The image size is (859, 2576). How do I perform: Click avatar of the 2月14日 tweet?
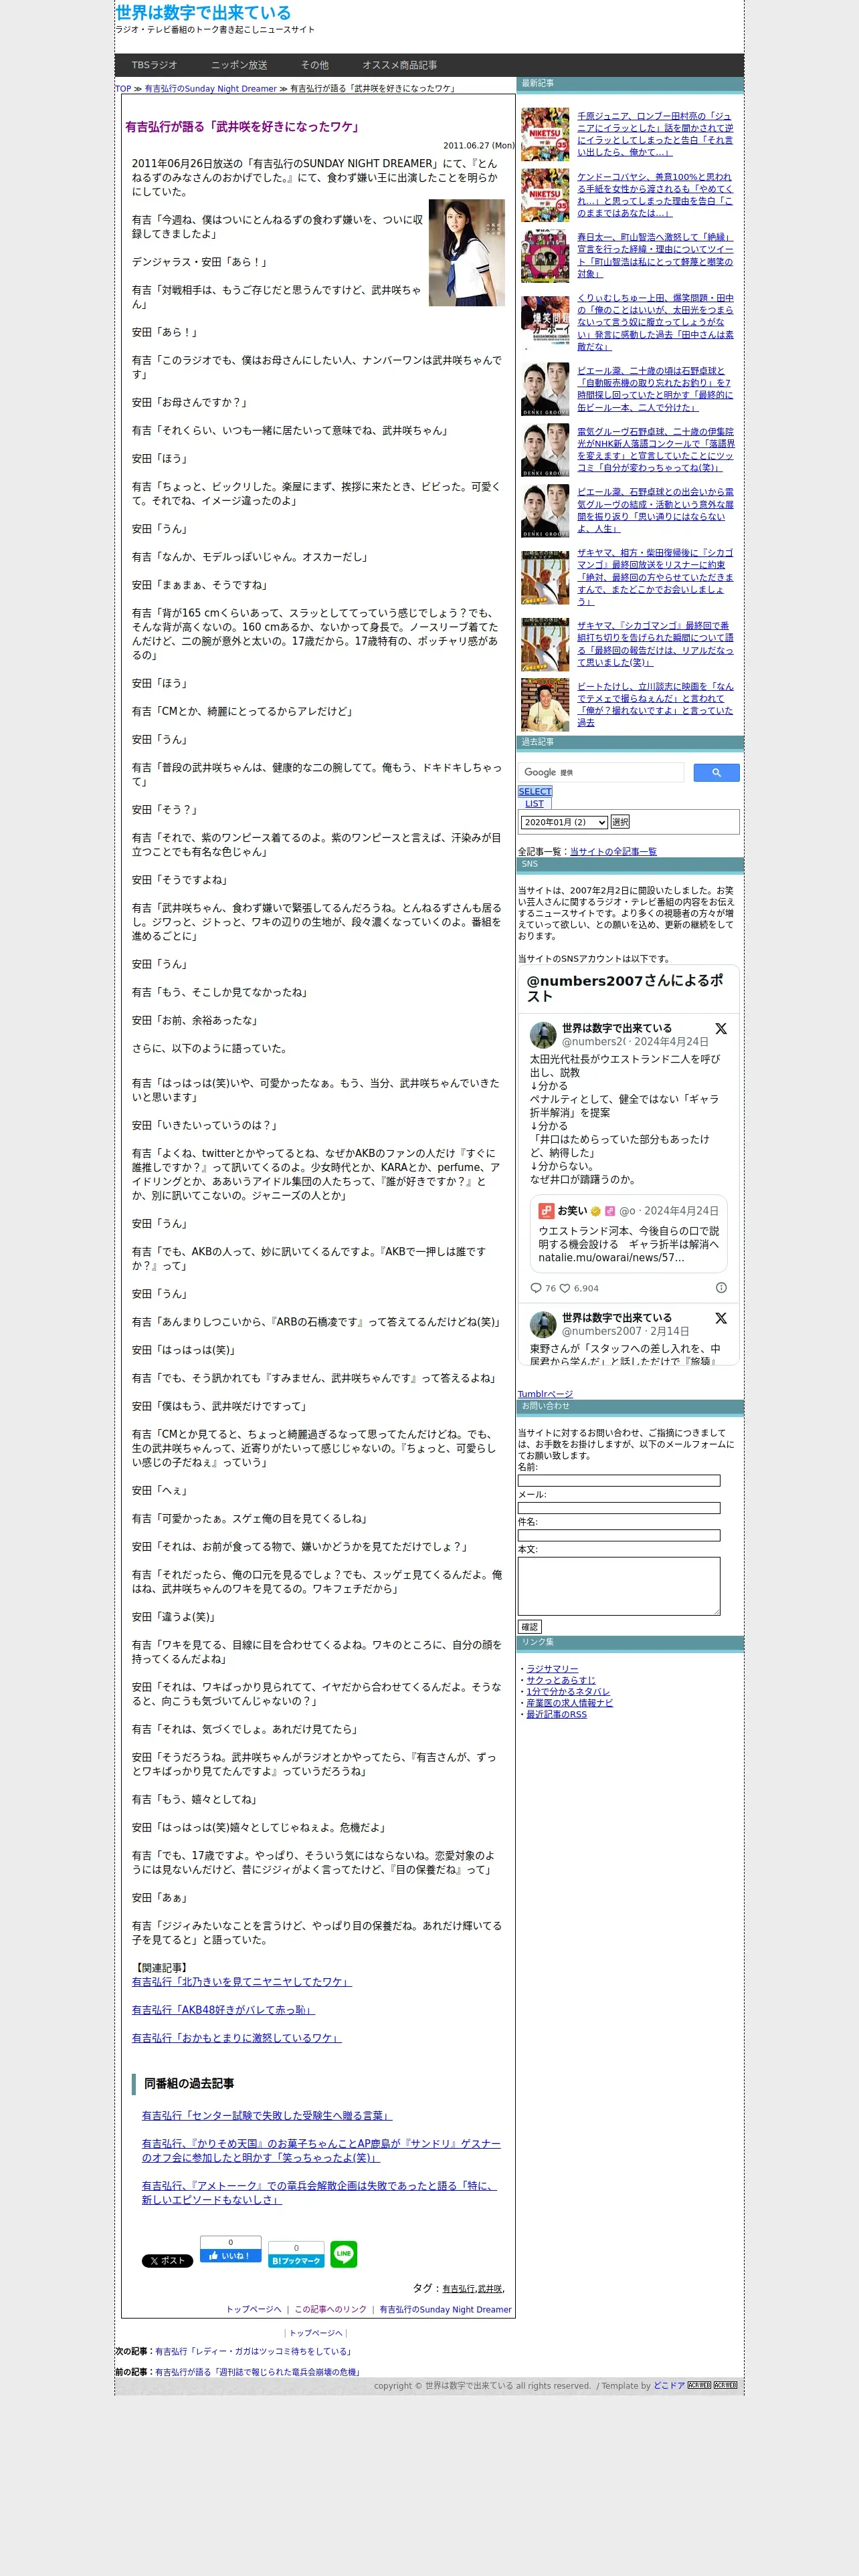543,1324
